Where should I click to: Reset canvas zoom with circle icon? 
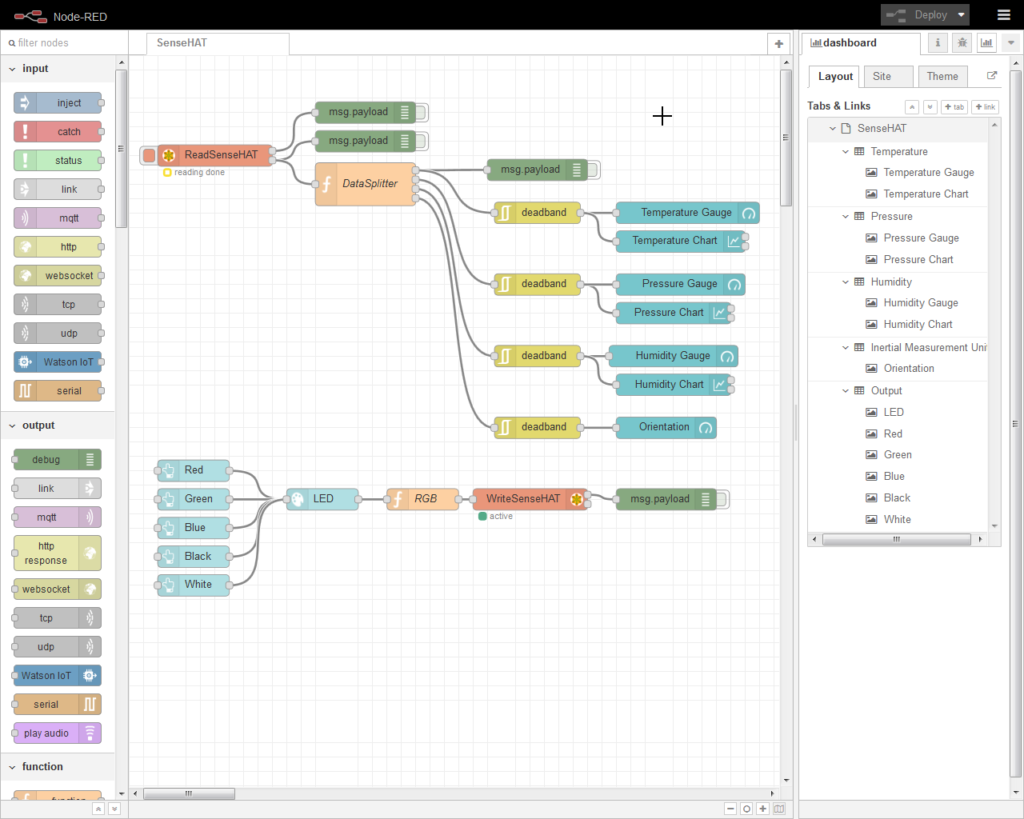click(747, 809)
